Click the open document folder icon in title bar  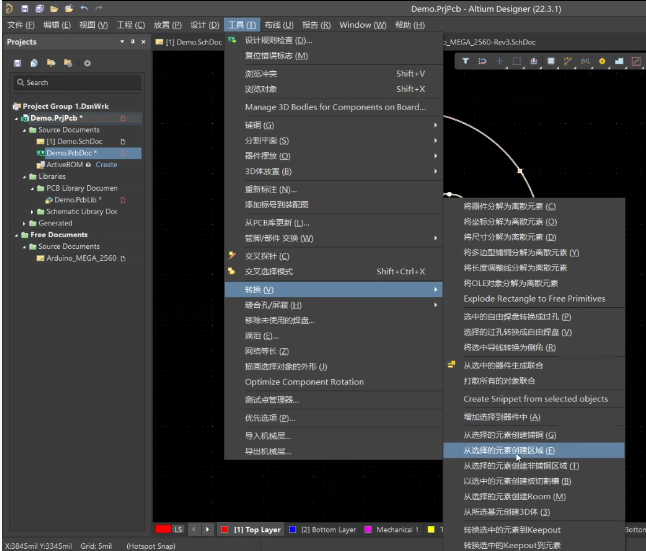54,8
